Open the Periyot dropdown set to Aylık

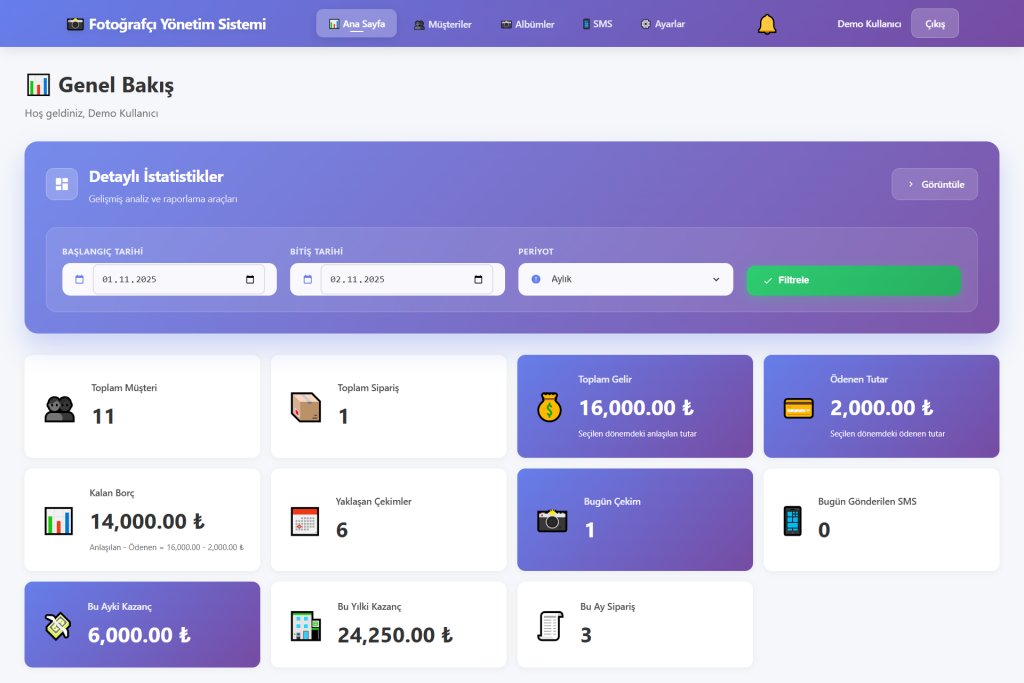click(625, 280)
